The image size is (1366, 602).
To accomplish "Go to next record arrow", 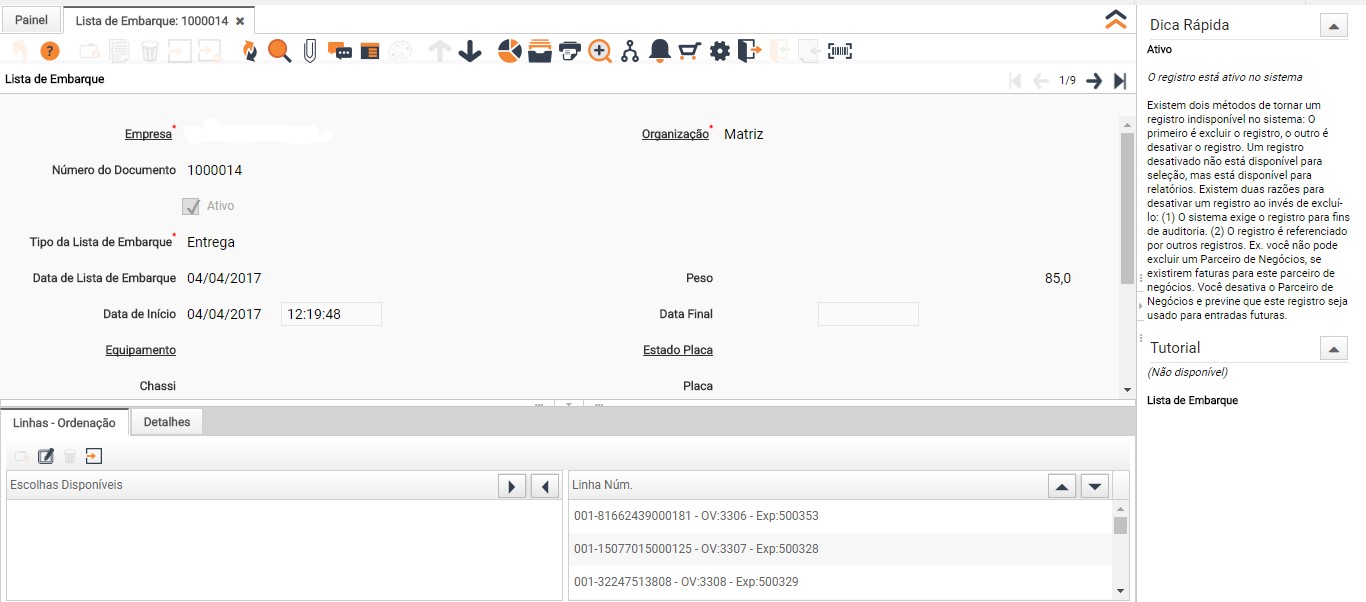I will [x=1094, y=81].
